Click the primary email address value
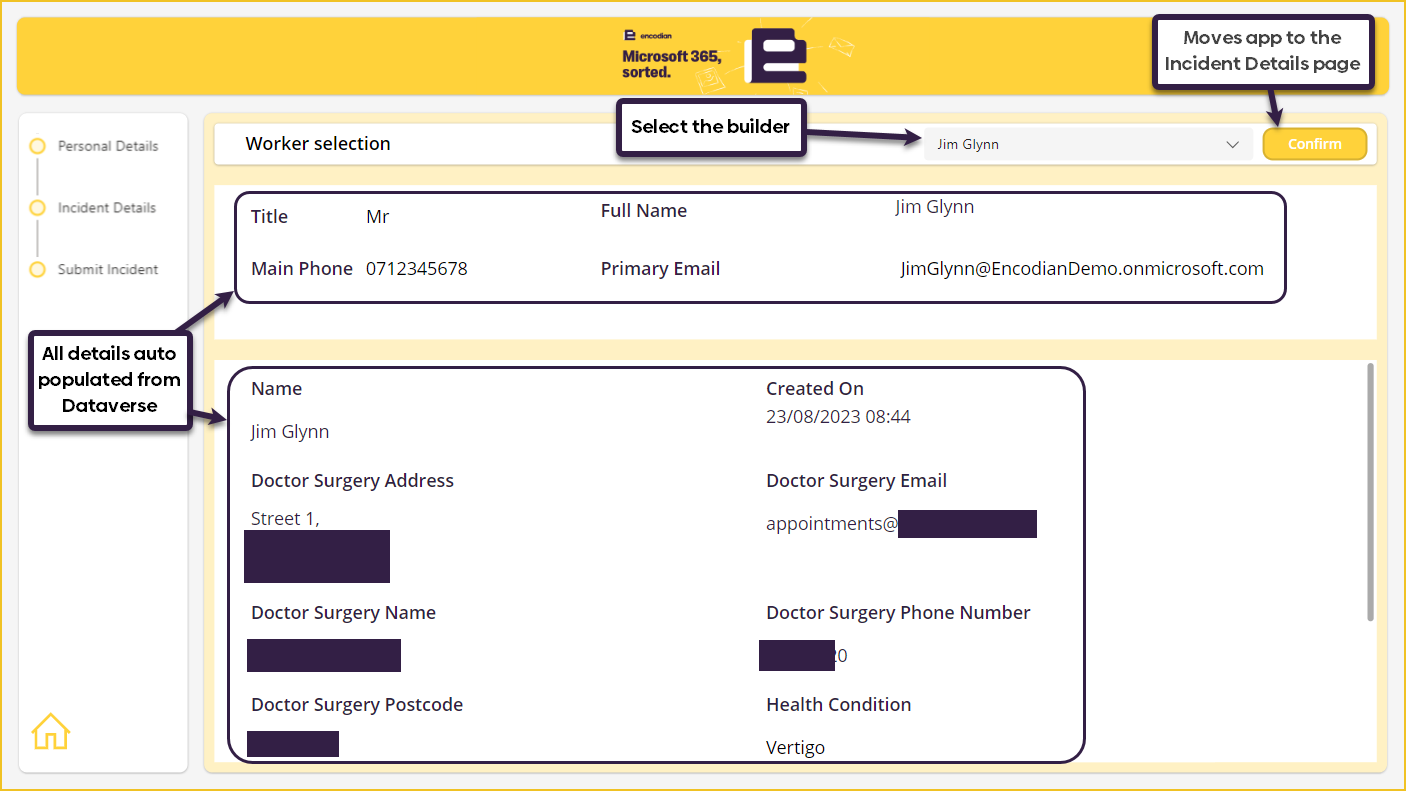This screenshot has width=1406, height=791. point(1082,269)
